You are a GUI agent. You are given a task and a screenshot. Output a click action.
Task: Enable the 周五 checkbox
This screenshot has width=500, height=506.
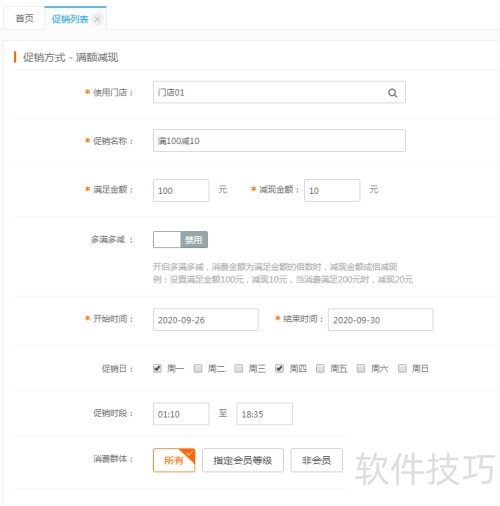(x=320, y=368)
